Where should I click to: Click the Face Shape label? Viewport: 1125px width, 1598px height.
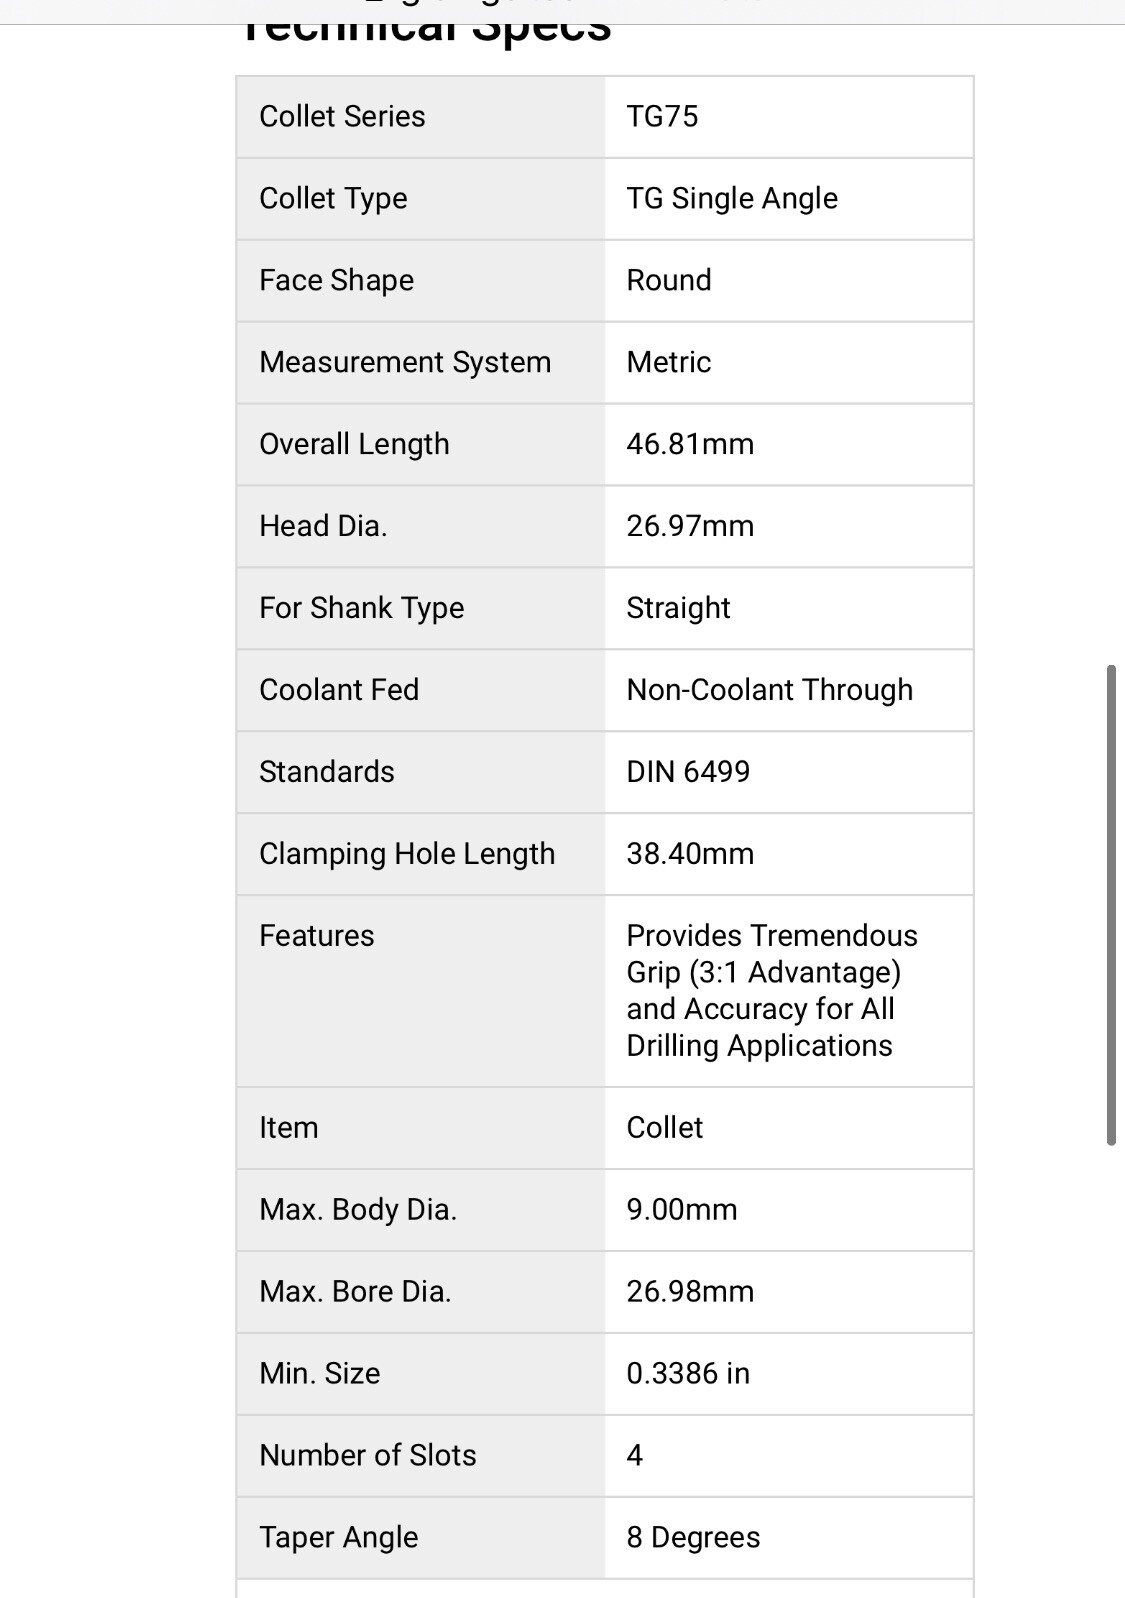click(336, 281)
